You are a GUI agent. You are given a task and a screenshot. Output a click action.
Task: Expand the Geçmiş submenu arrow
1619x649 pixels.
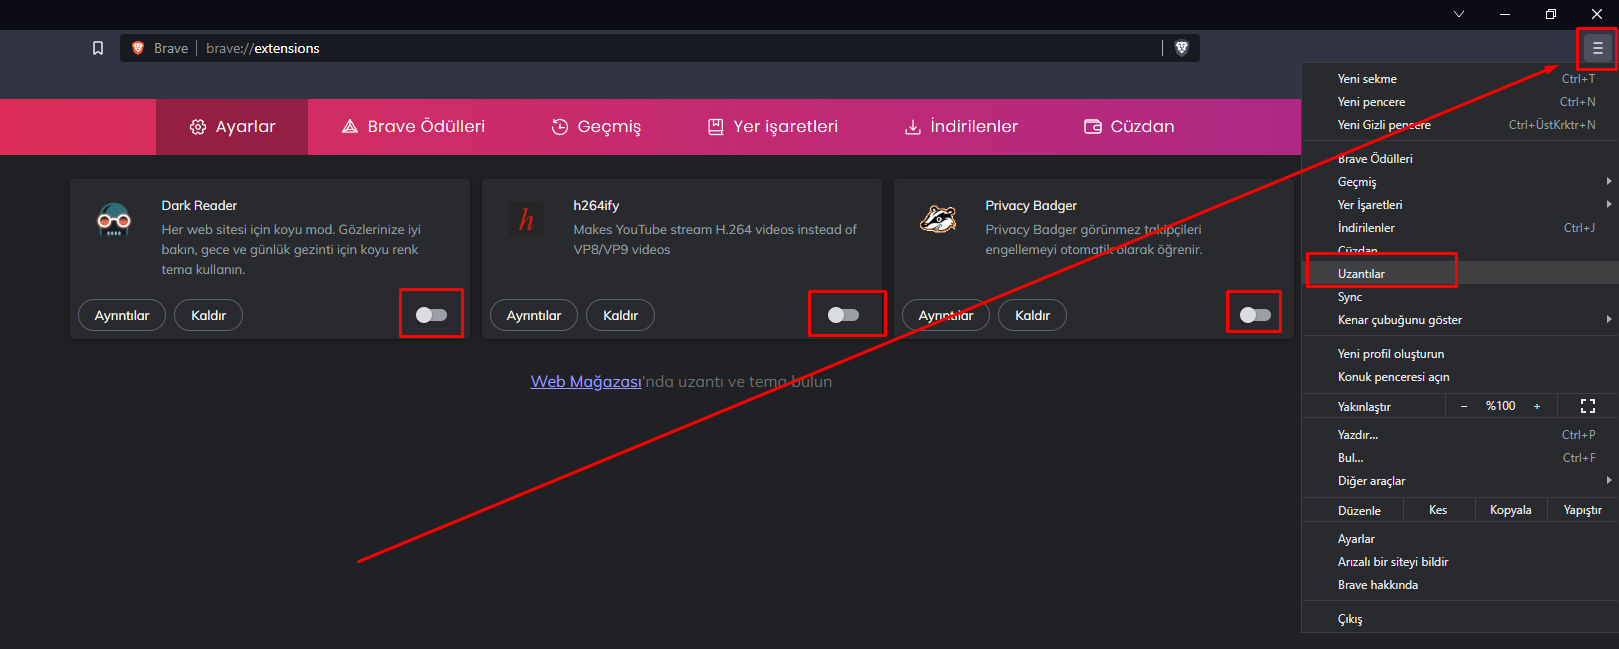click(x=1608, y=181)
